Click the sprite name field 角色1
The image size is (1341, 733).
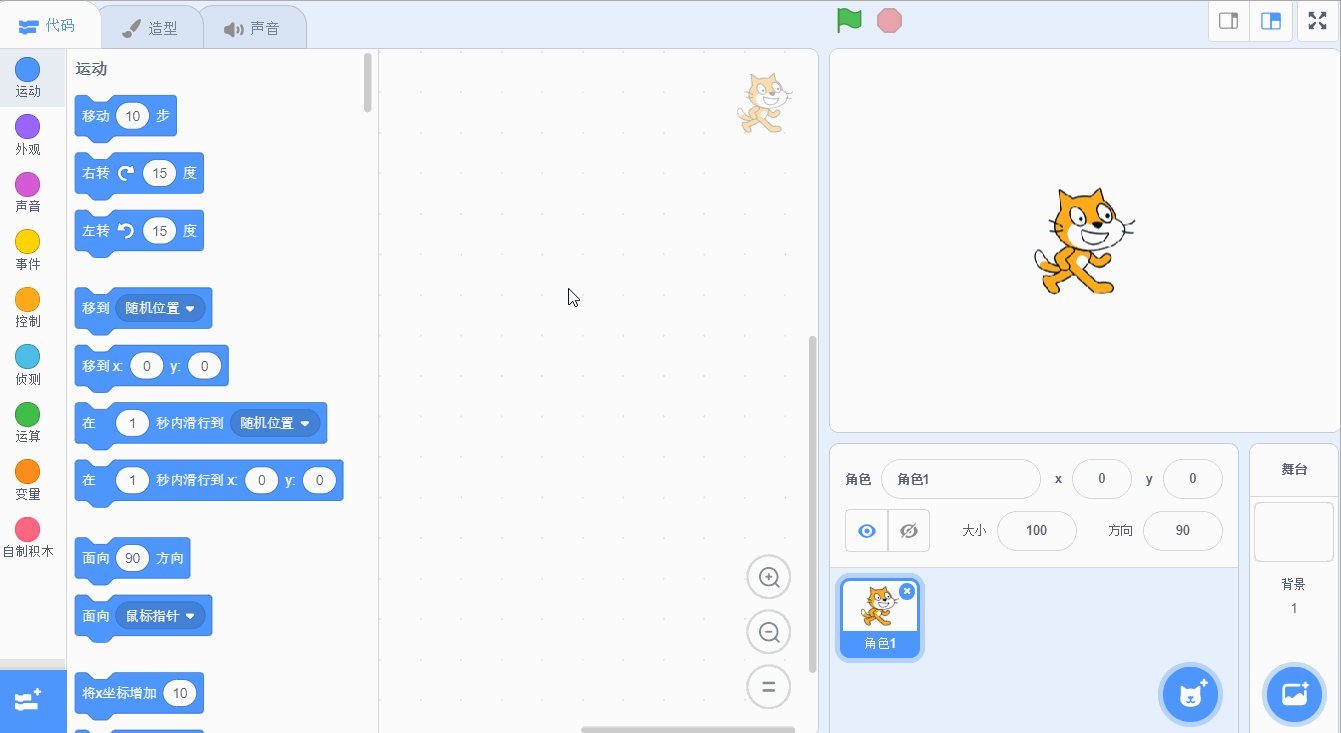tap(961, 479)
